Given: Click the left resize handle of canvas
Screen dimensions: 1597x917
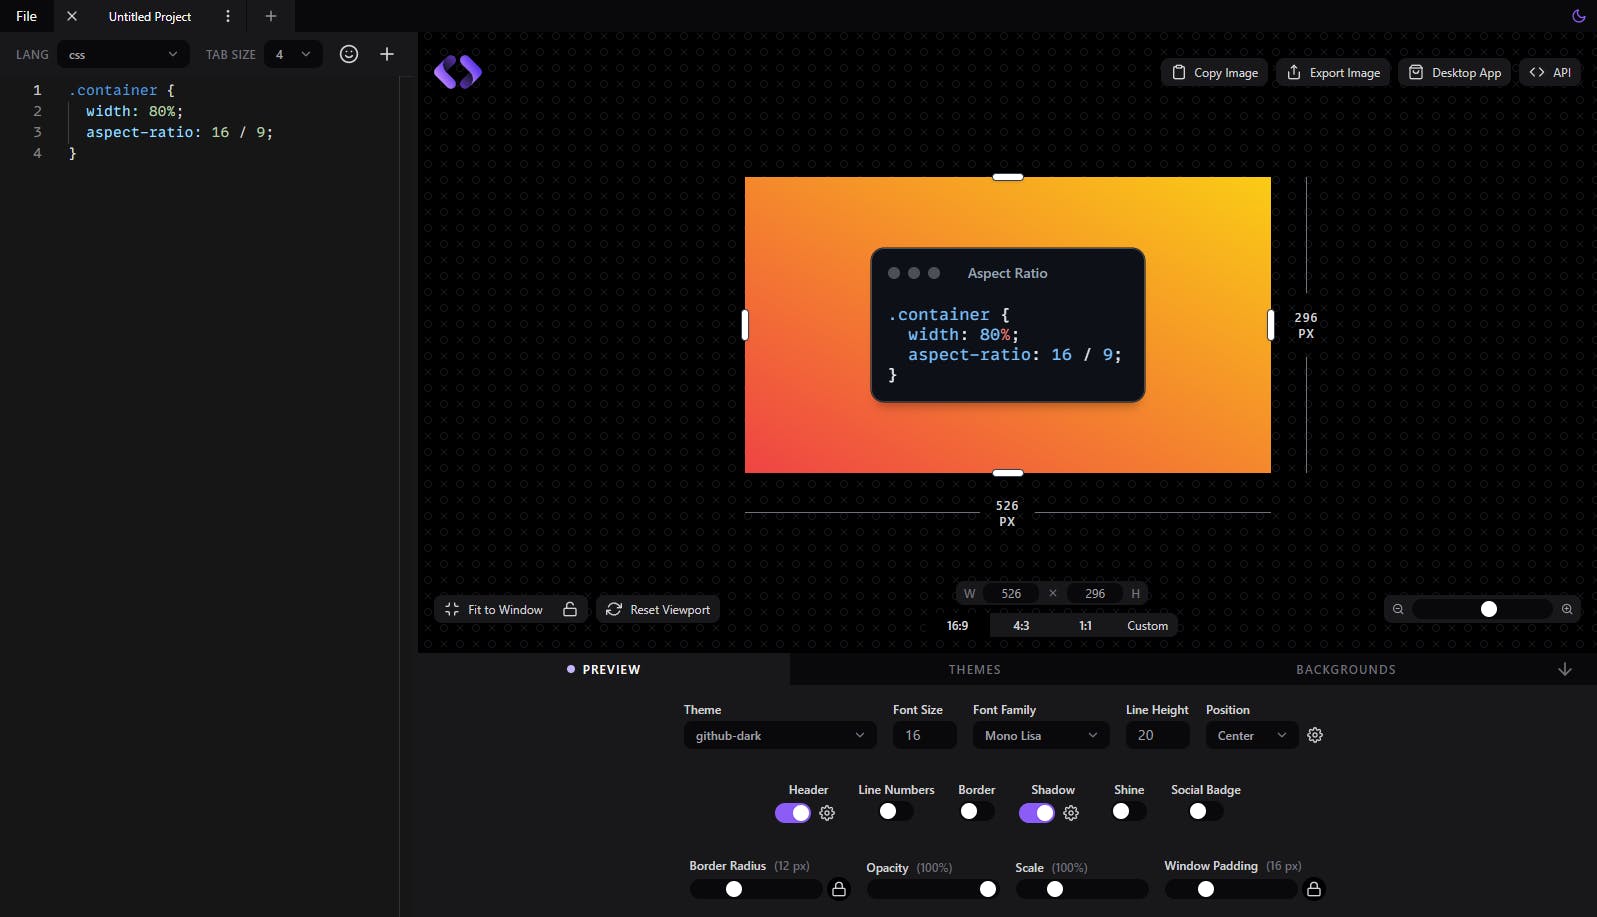Looking at the screenshot, I should click(745, 325).
